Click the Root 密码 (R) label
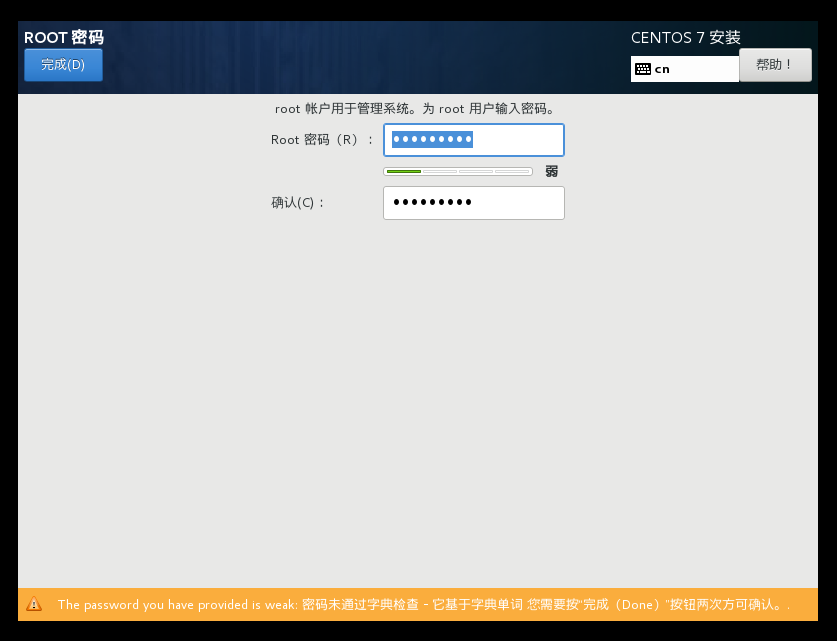This screenshot has height=641, width=837. (322, 140)
